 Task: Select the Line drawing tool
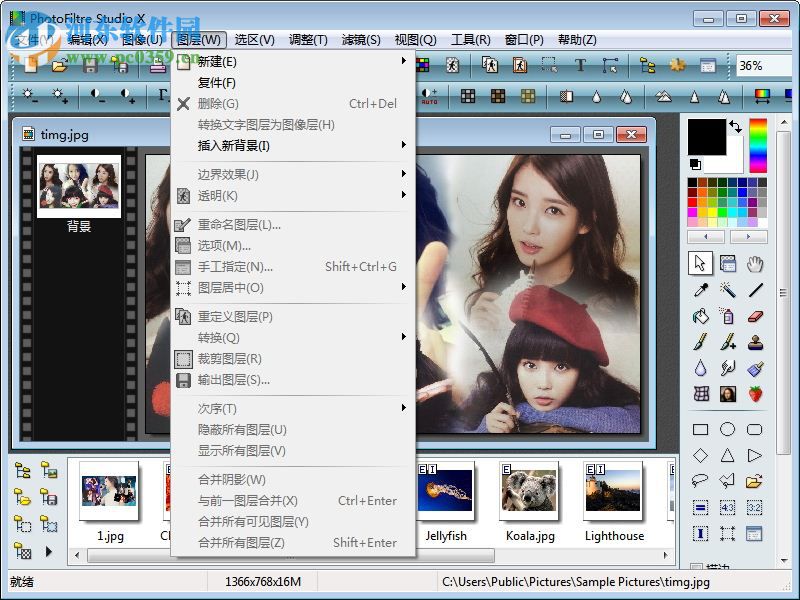point(755,290)
